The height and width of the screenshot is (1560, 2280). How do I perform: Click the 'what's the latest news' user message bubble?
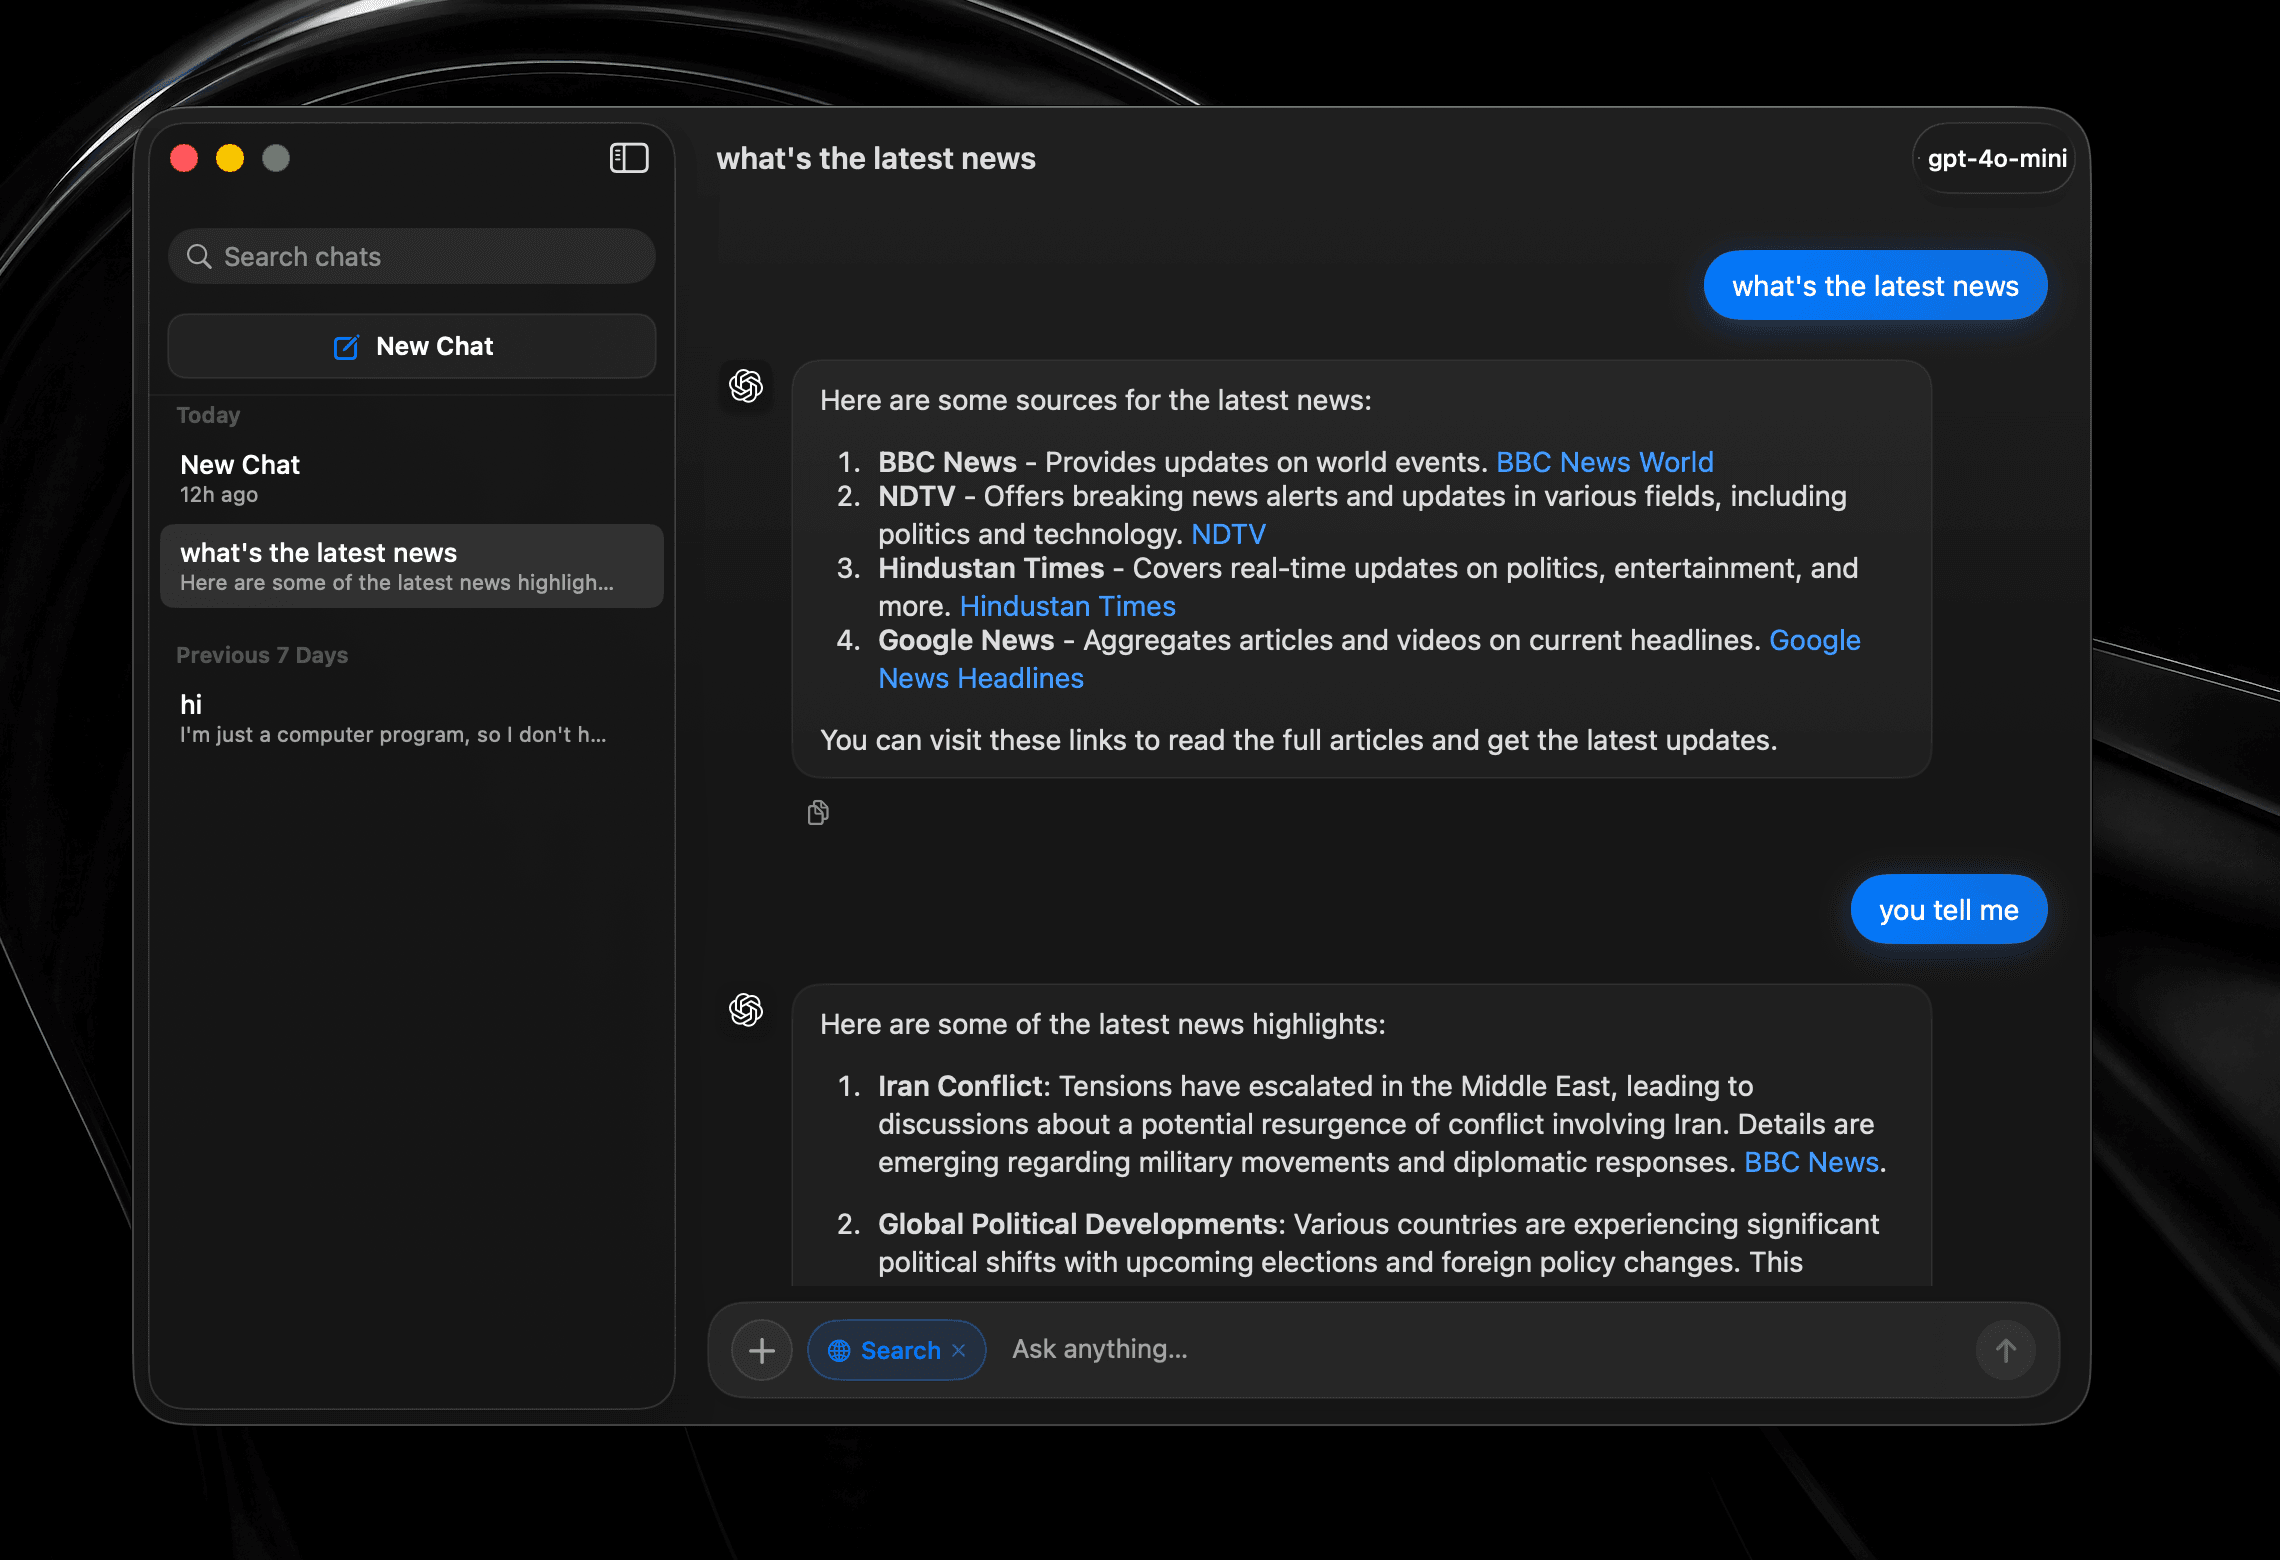tap(1875, 286)
